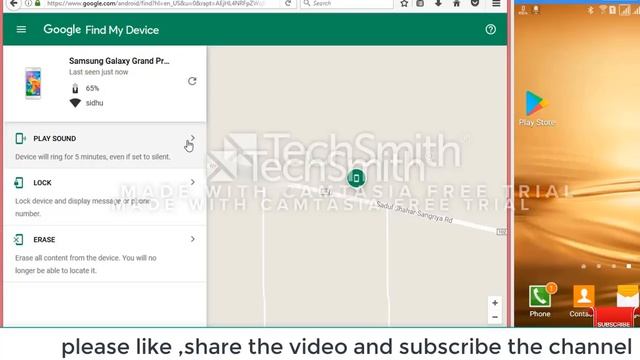
Task: Zoom in on the map
Action: coord(495,303)
